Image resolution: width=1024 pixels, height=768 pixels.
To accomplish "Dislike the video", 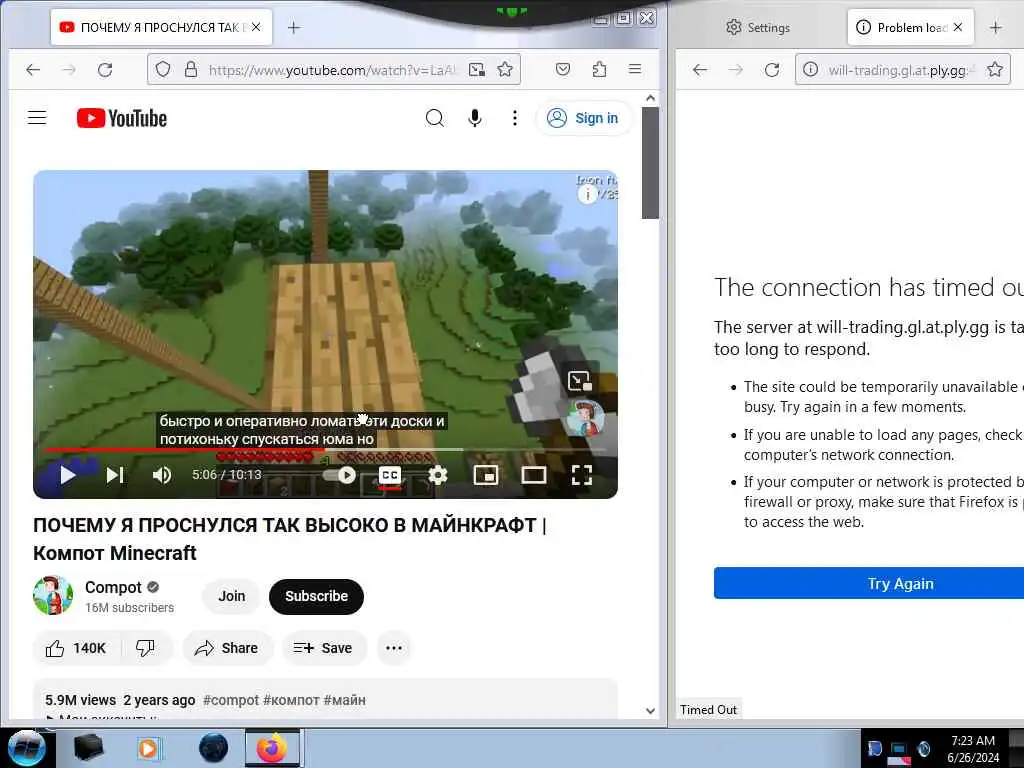I will pos(145,648).
